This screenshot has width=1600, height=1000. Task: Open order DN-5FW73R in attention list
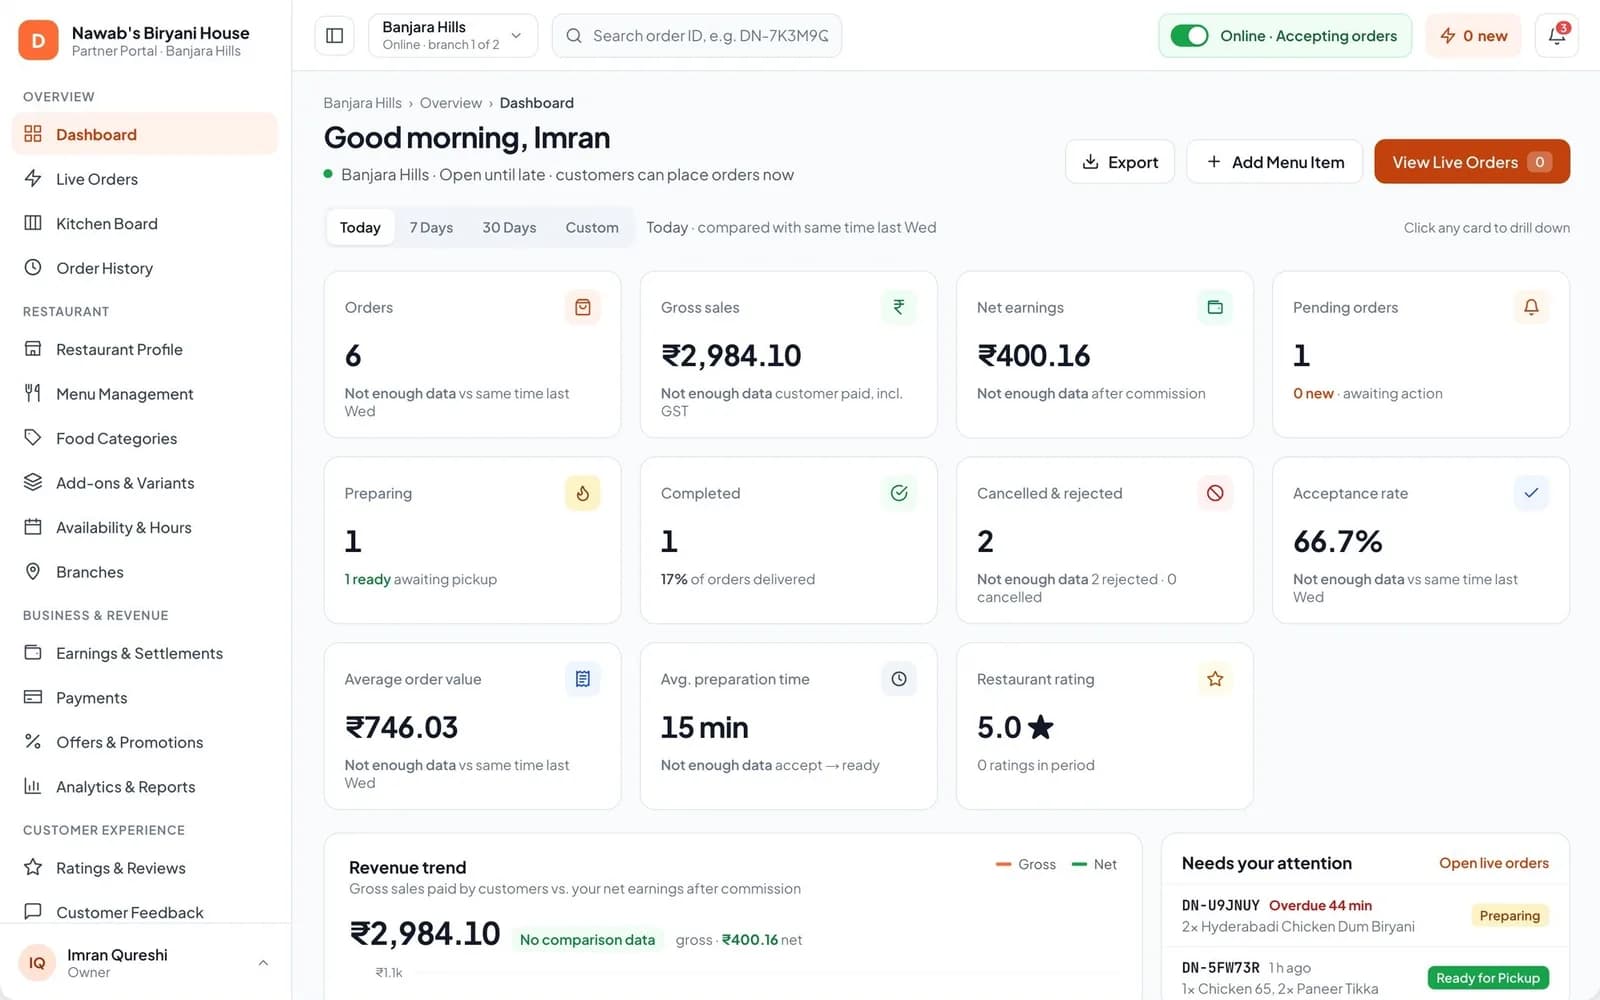[1365, 977]
